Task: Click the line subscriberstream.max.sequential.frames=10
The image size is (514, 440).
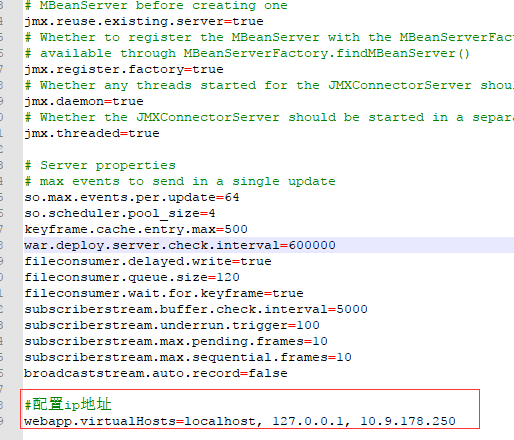Action: click(x=188, y=357)
